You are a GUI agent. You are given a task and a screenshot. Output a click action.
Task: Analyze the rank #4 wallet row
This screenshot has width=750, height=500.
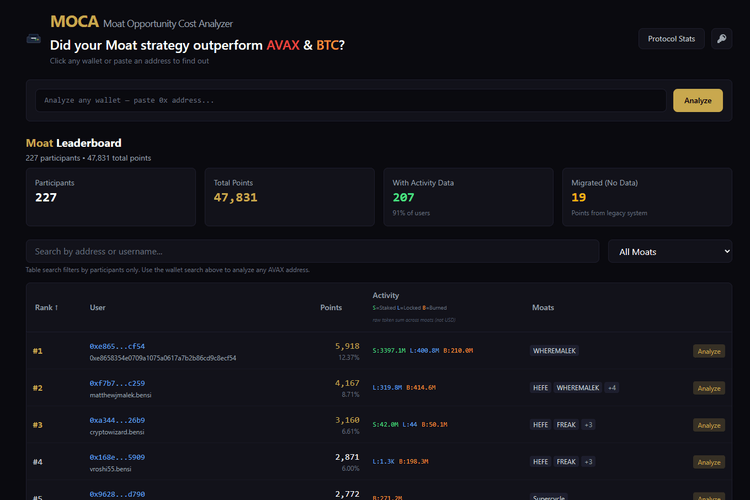point(709,462)
